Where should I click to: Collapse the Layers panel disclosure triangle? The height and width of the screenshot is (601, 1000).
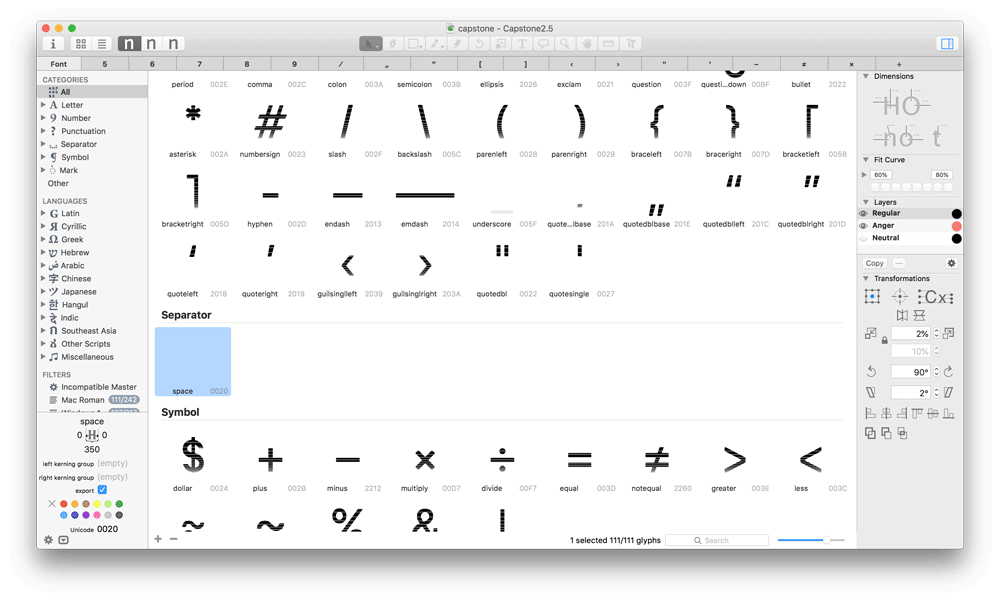point(864,202)
